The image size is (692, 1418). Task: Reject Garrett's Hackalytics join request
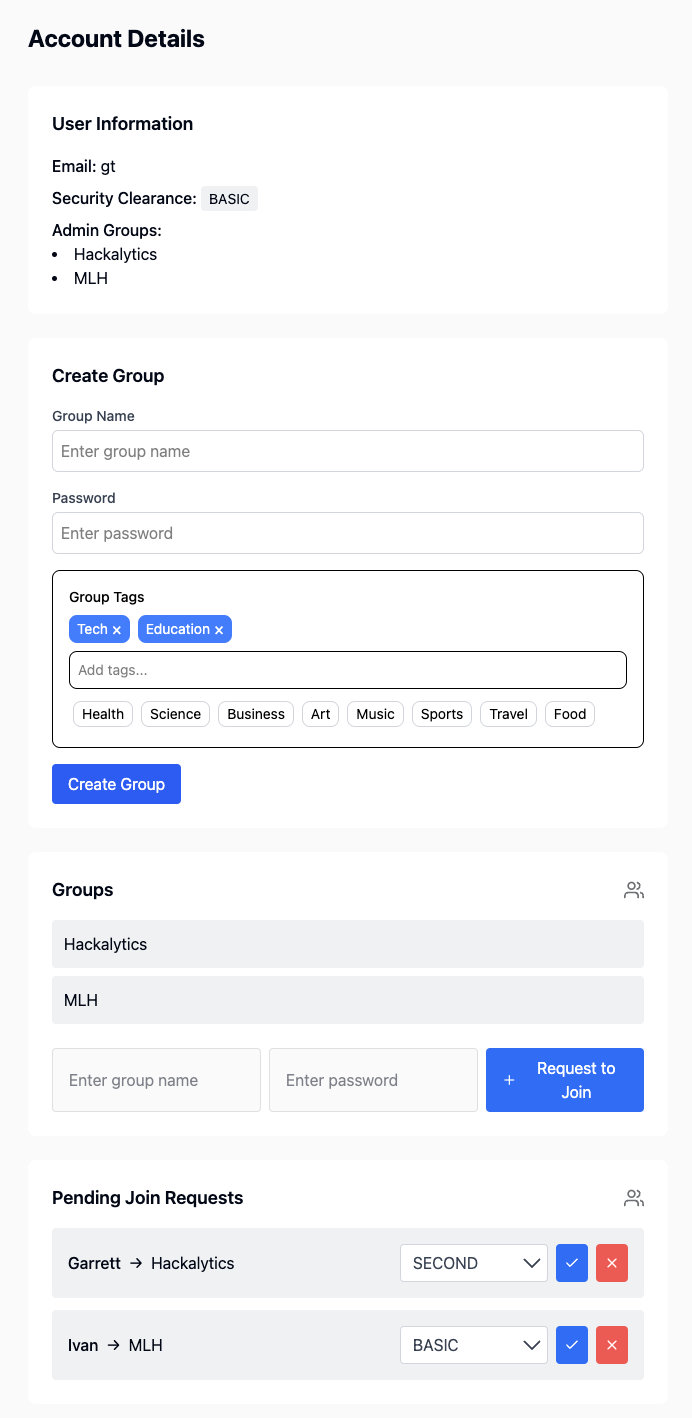pos(612,1263)
